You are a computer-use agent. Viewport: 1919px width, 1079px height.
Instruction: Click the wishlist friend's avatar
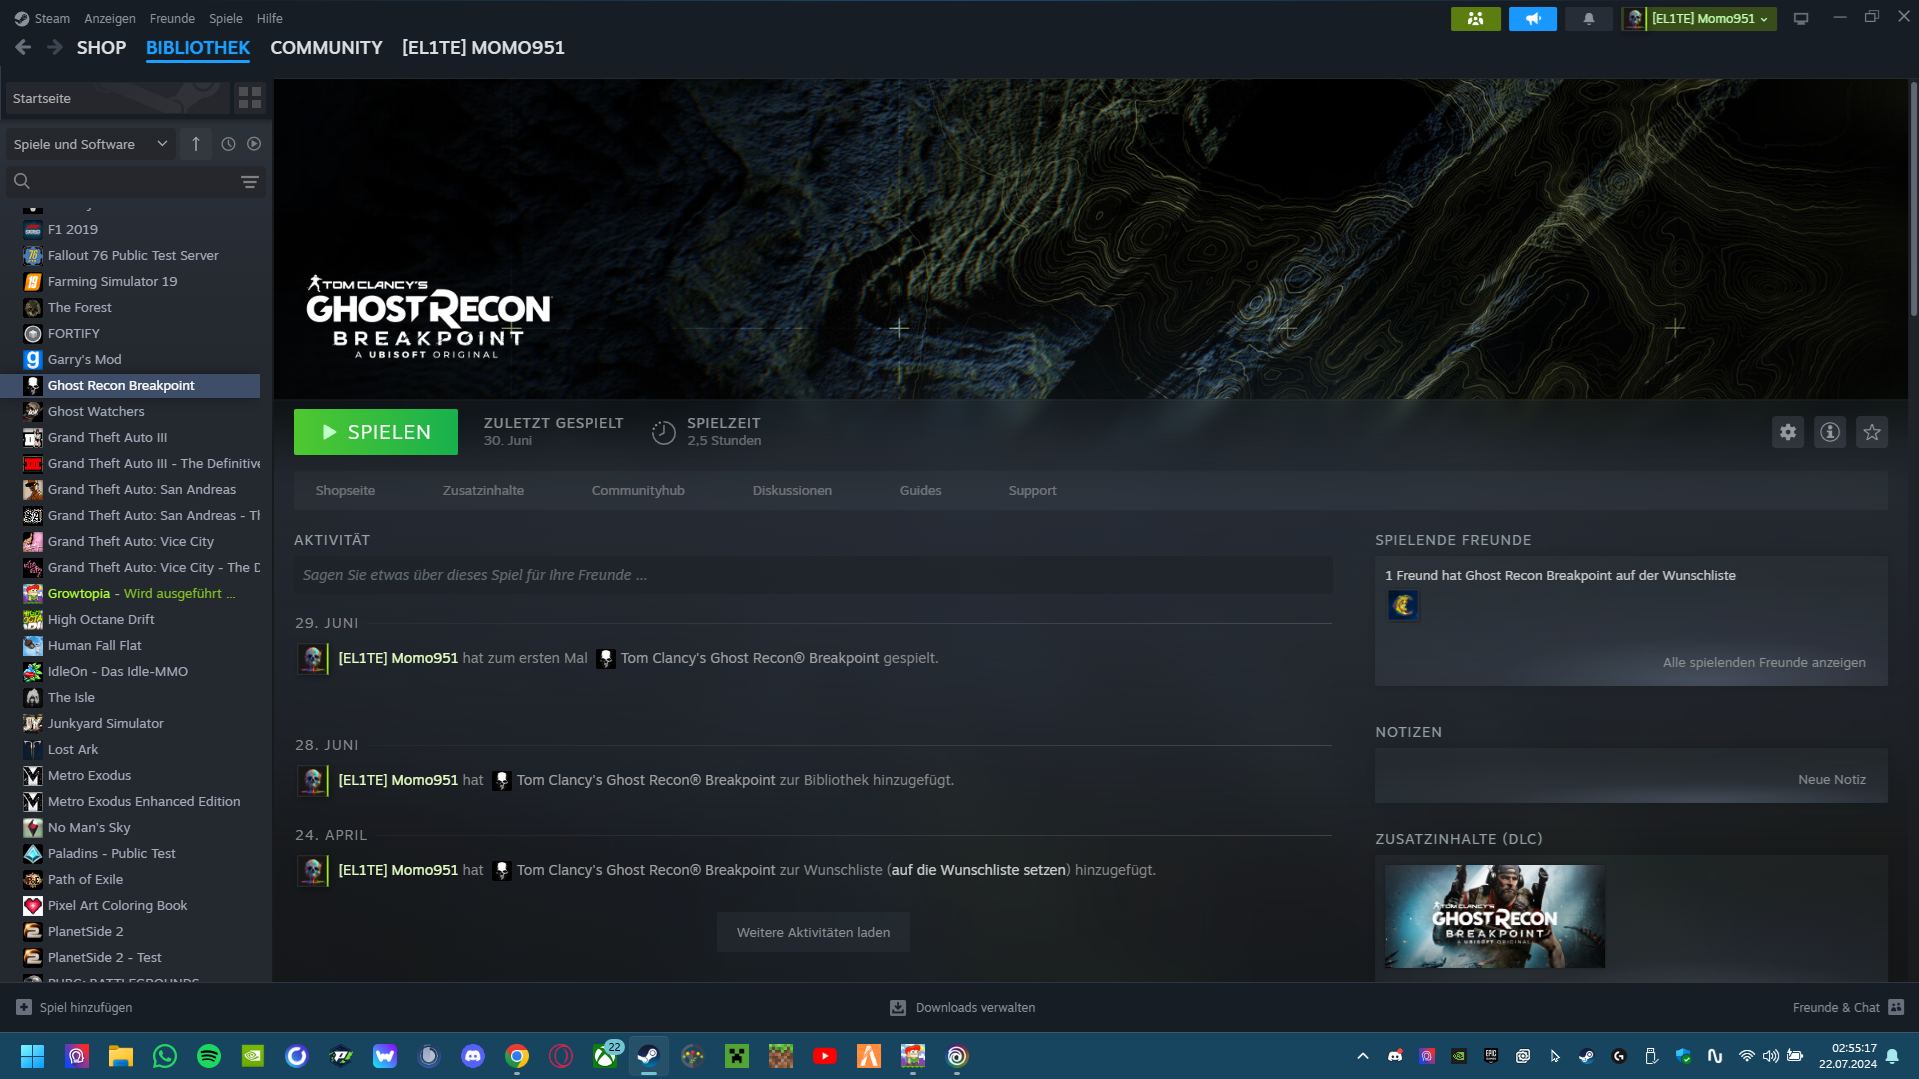[1402, 605]
